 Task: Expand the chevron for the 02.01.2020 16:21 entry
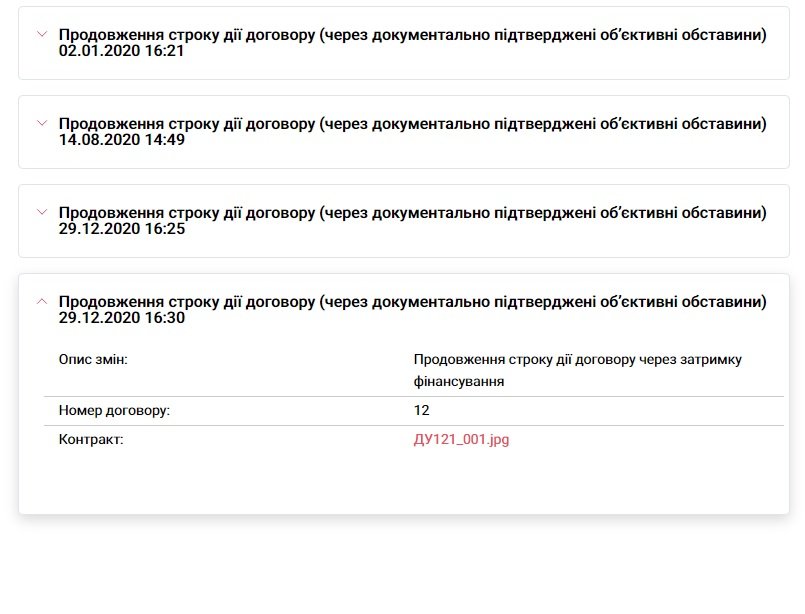point(41,34)
